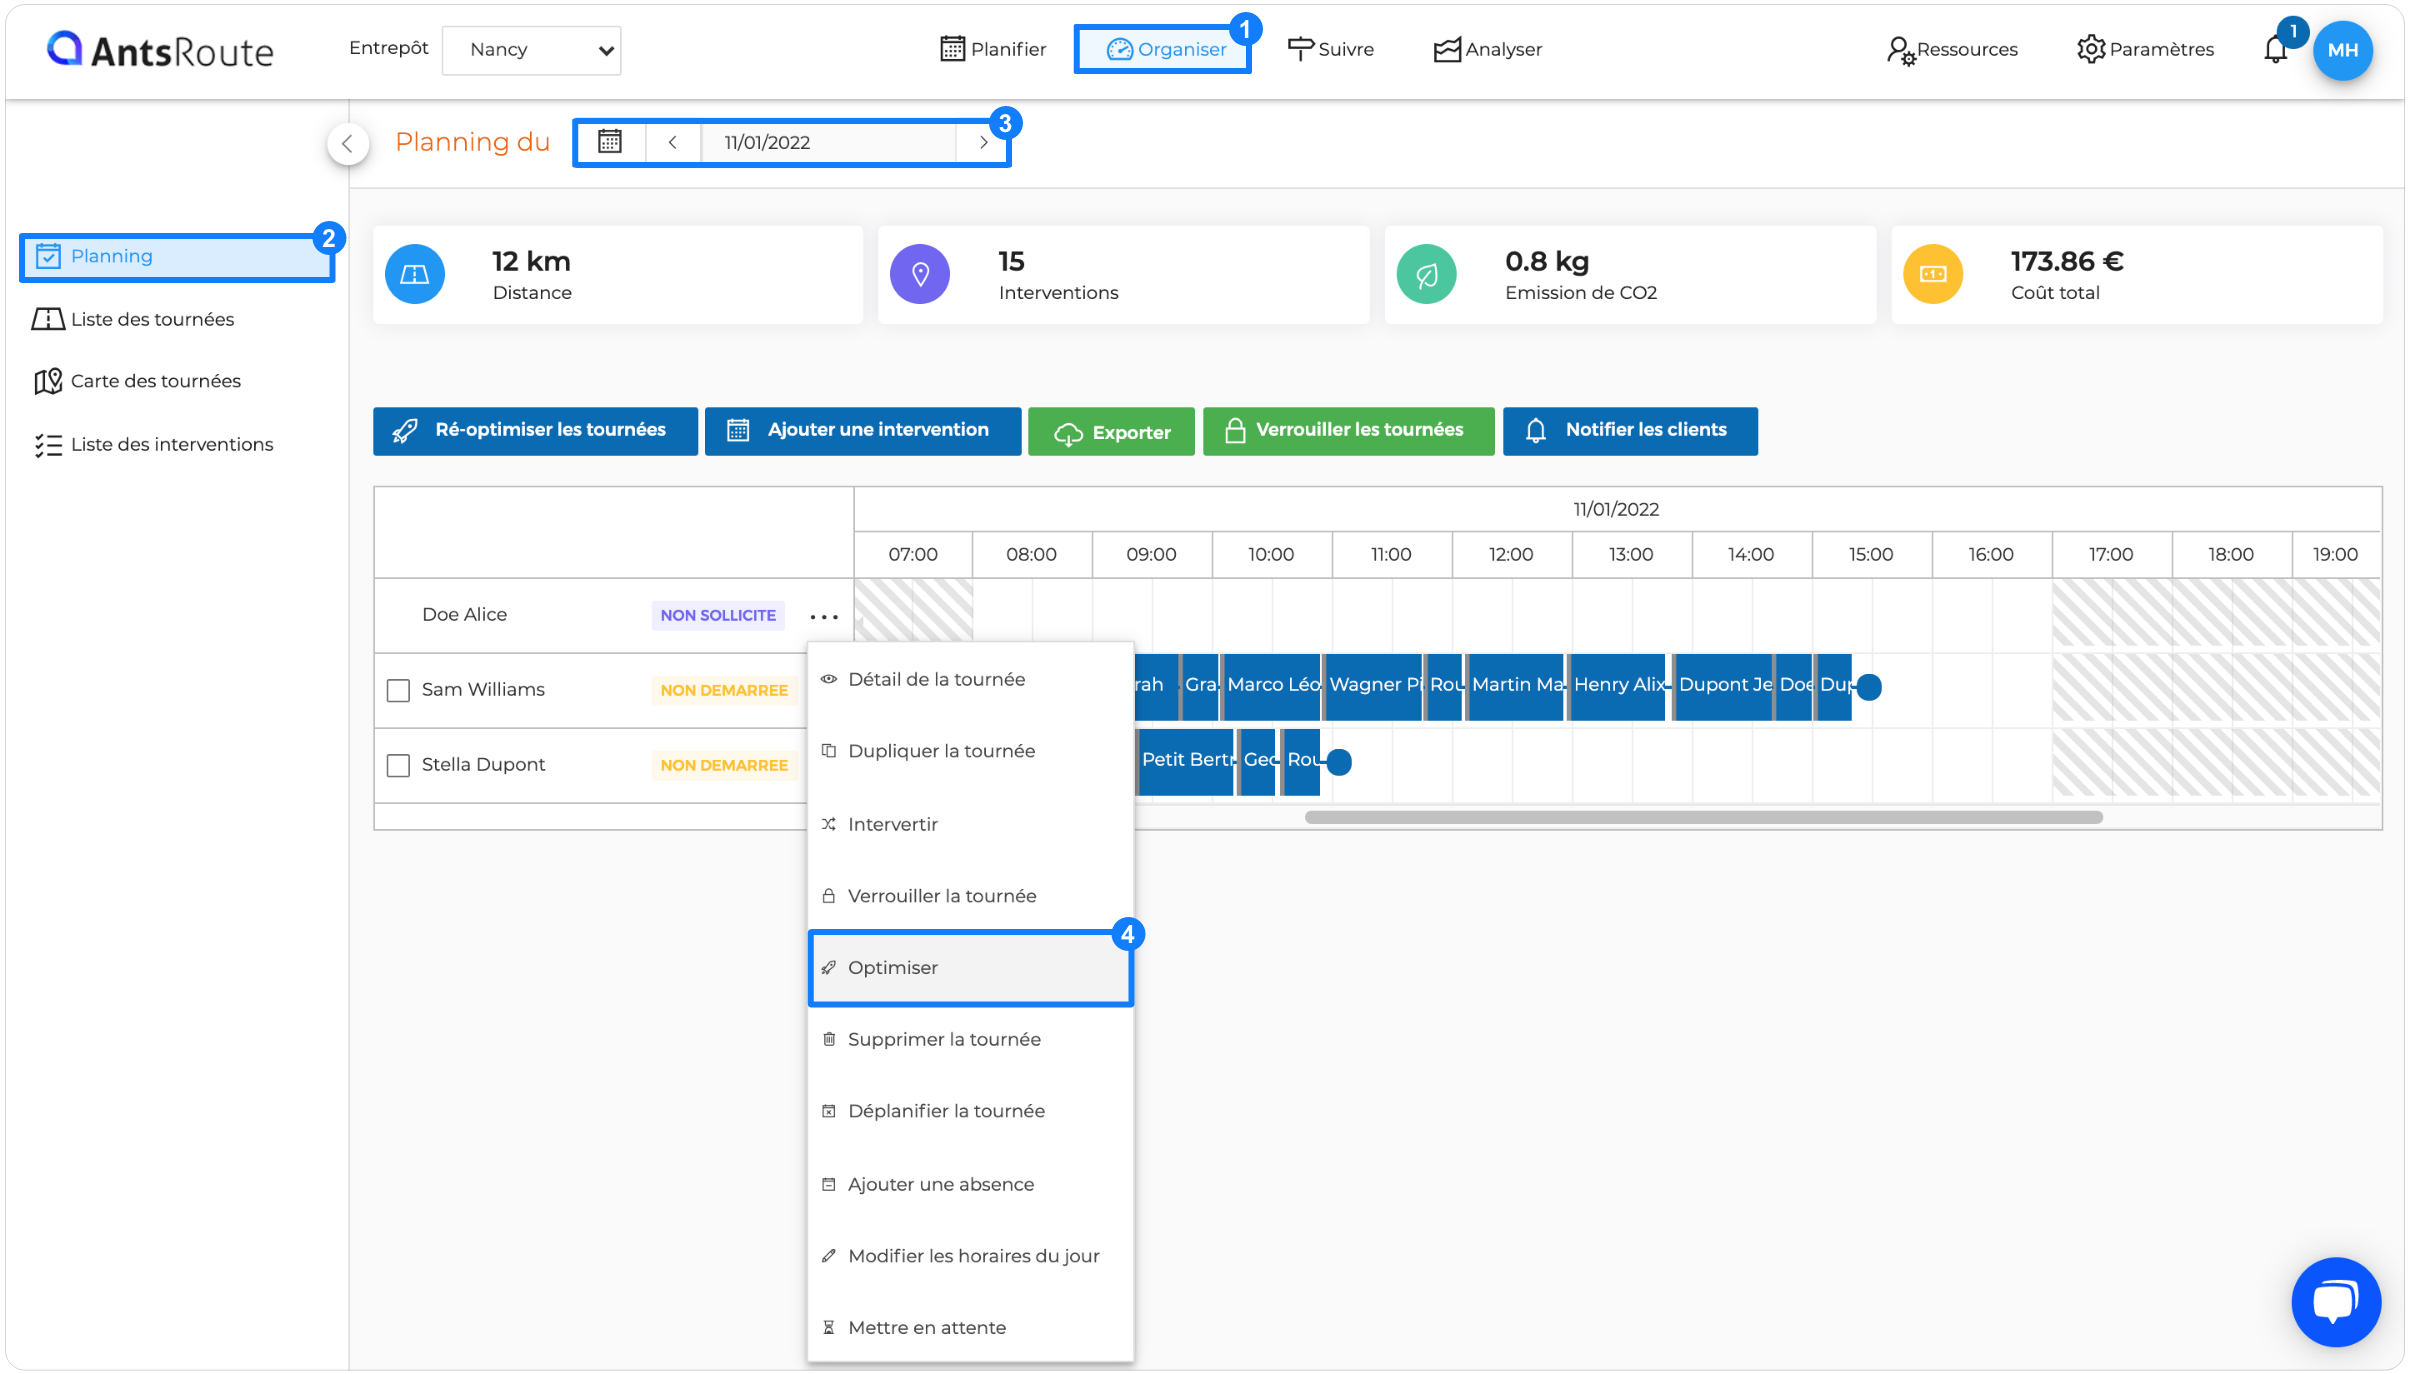Open the Ressources menu
Screen dimensions: 2409x1374
click(x=1952, y=49)
